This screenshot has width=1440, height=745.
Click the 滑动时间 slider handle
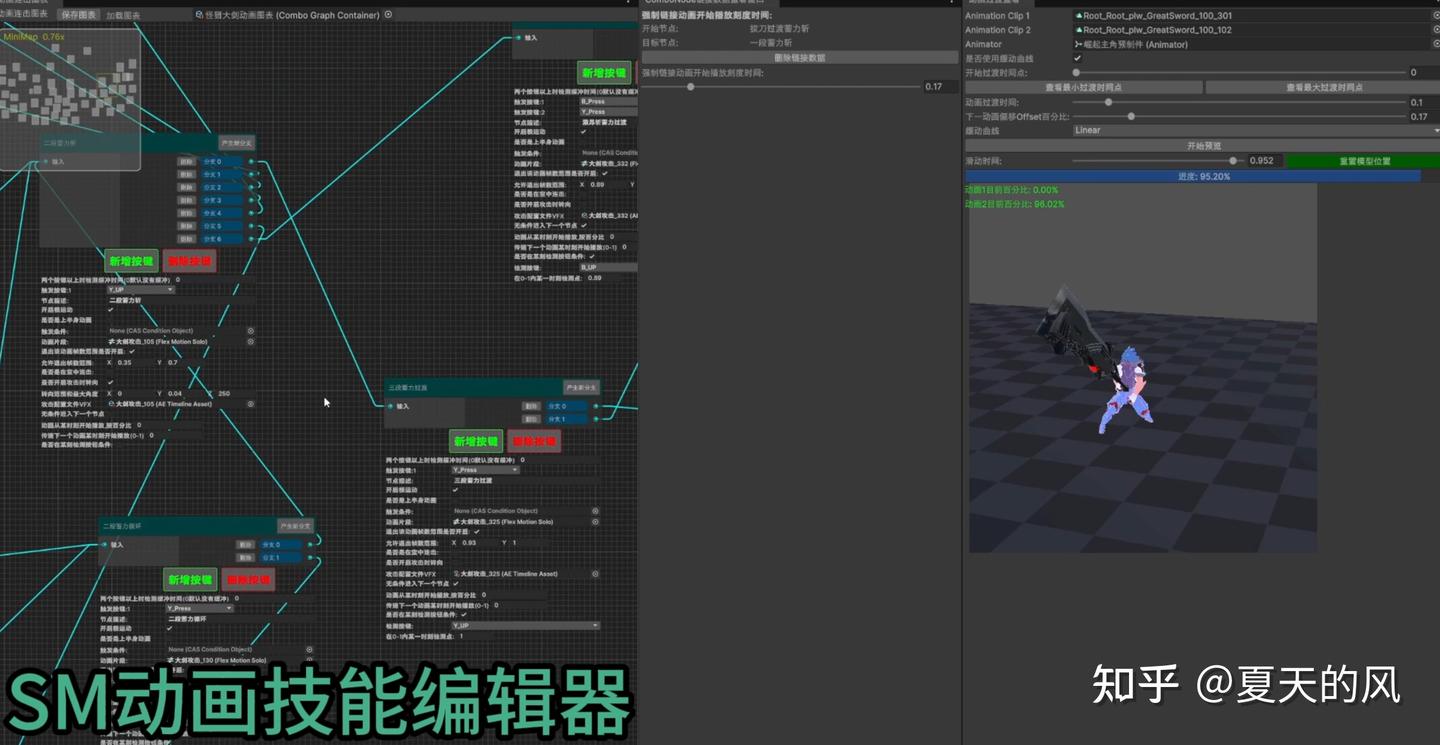[x=1233, y=161]
